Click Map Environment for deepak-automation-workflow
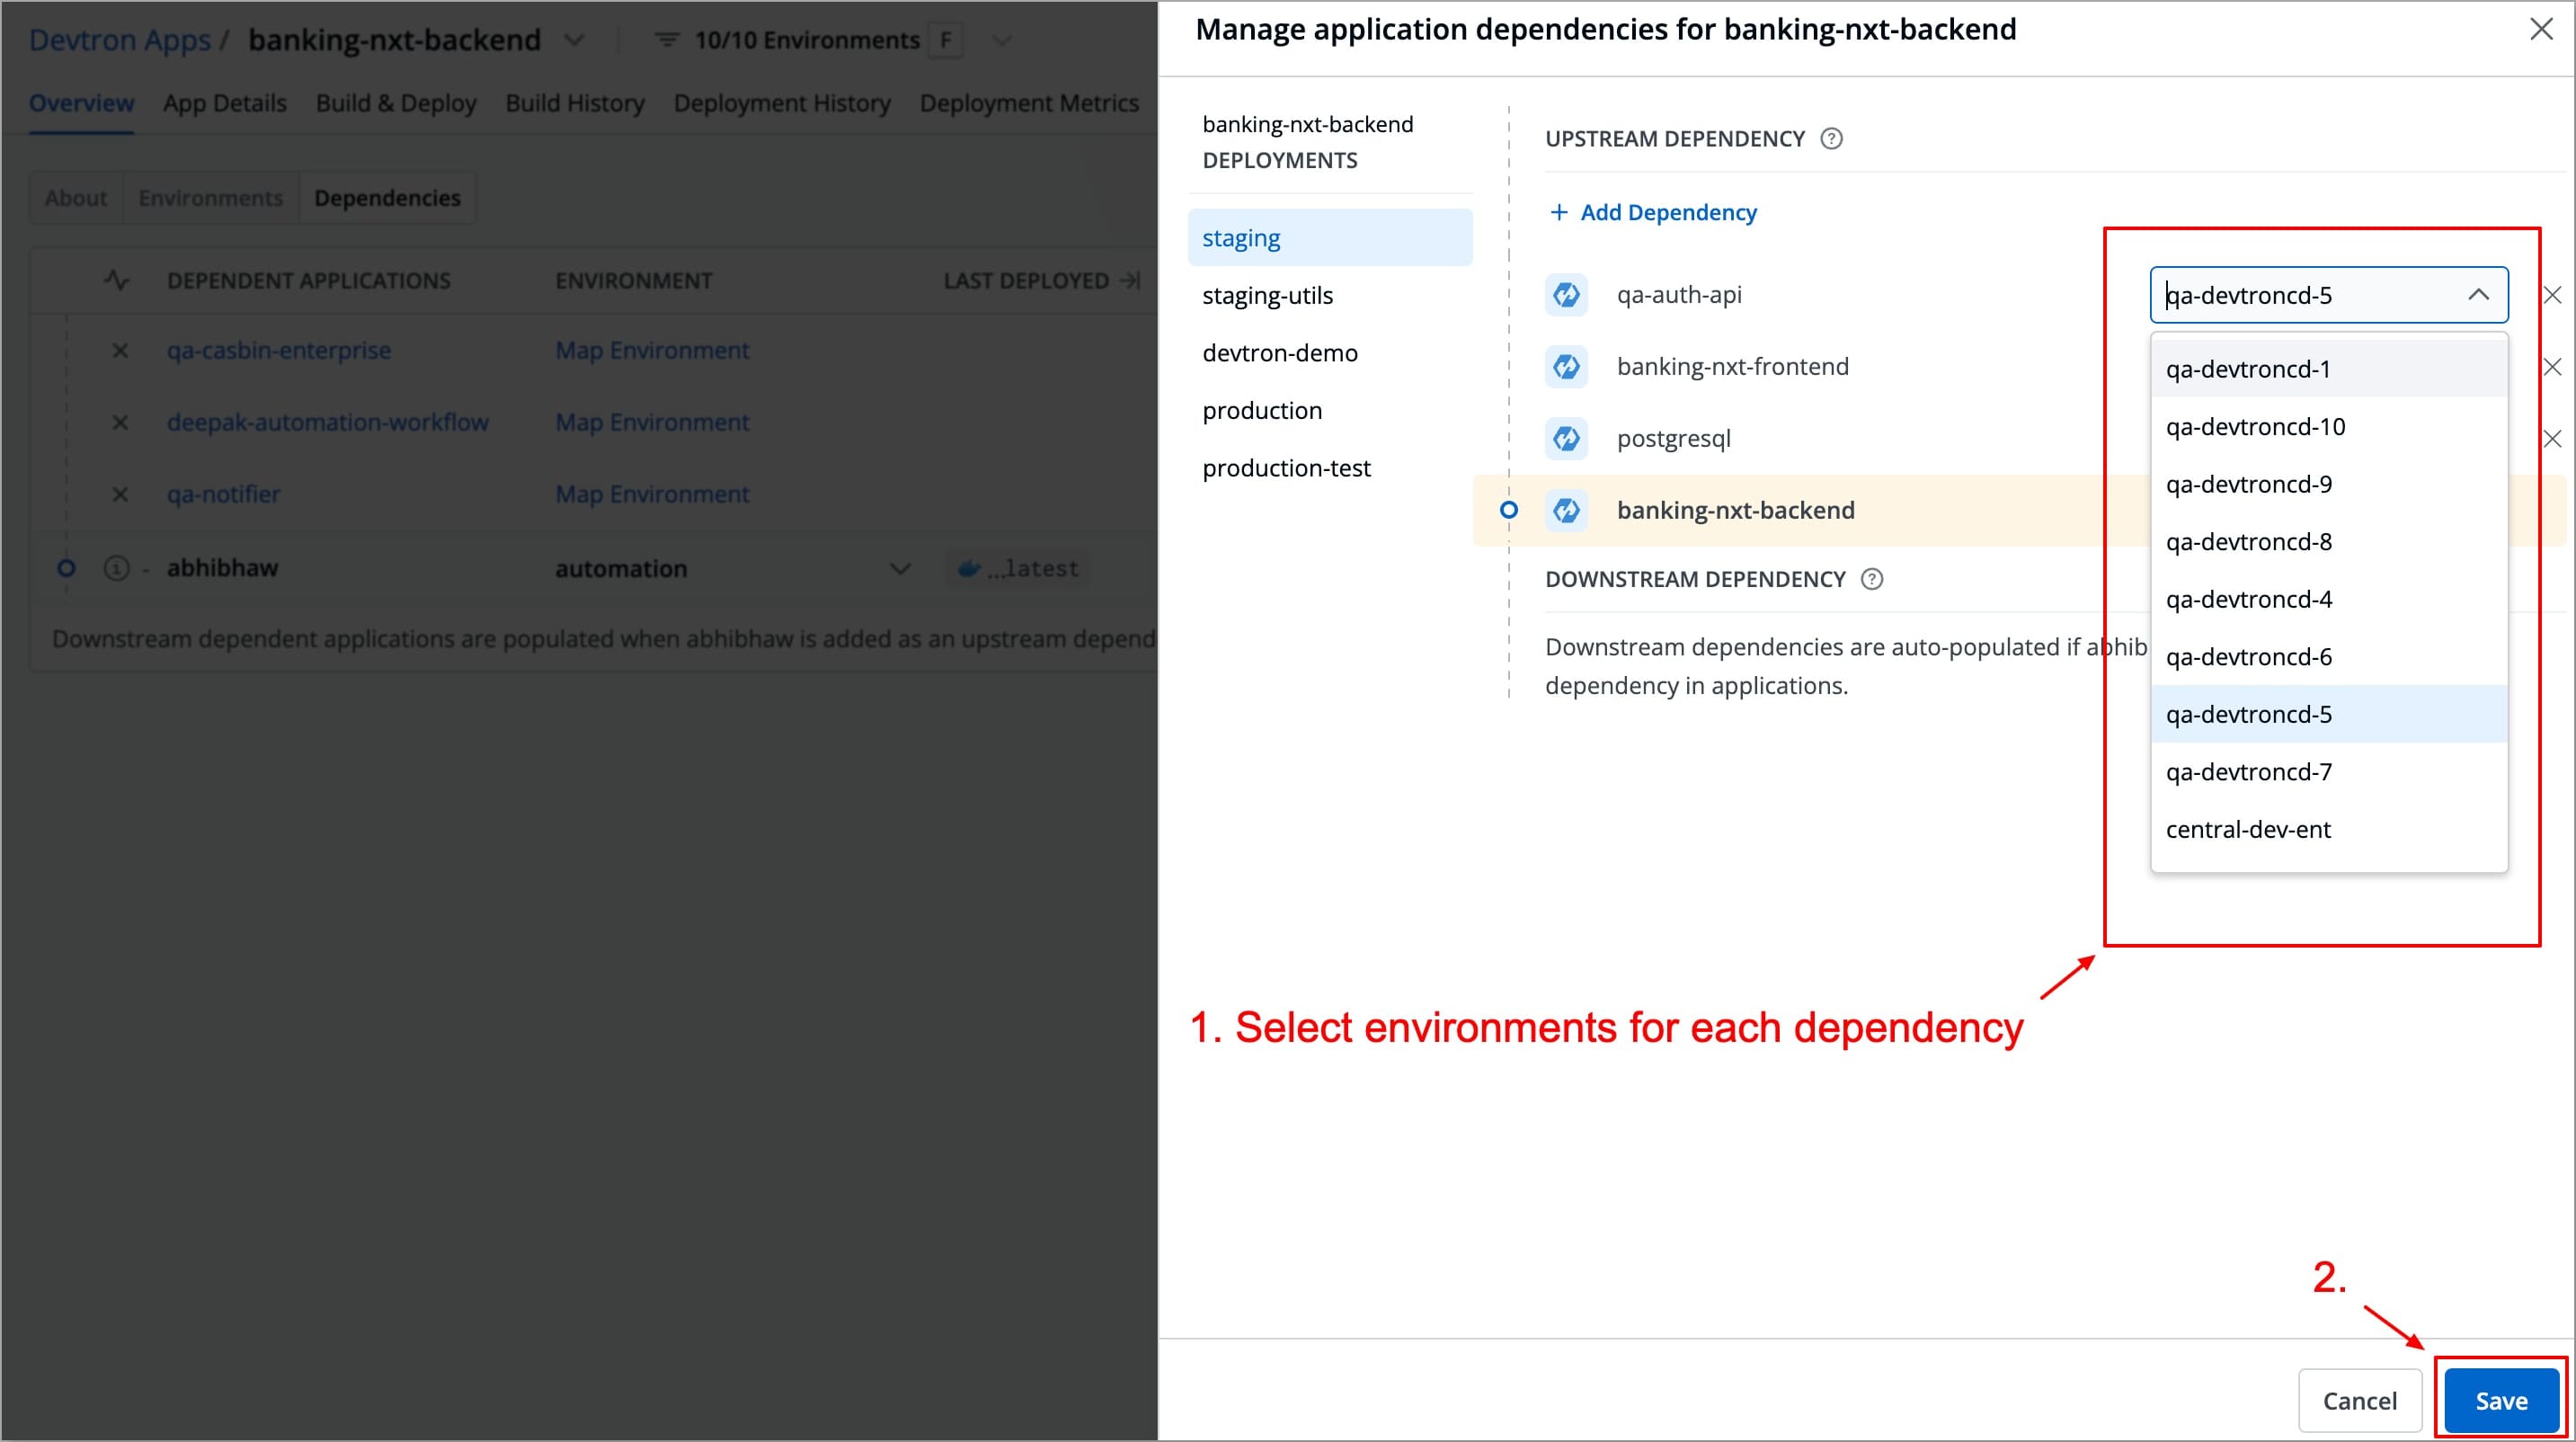Viewport: 2576px width, 1442px height. point(652,423)
